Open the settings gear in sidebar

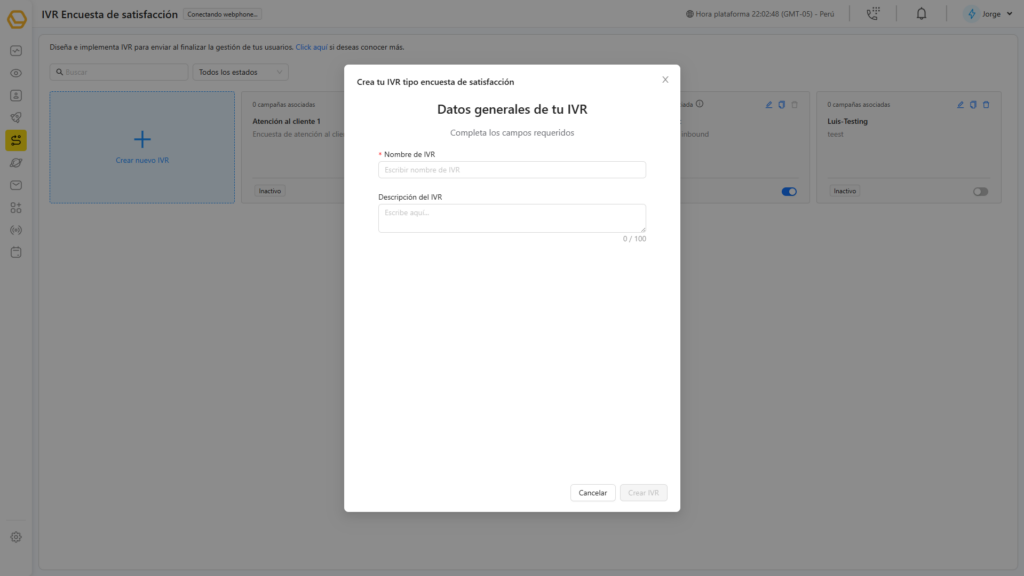click(16, 537)
